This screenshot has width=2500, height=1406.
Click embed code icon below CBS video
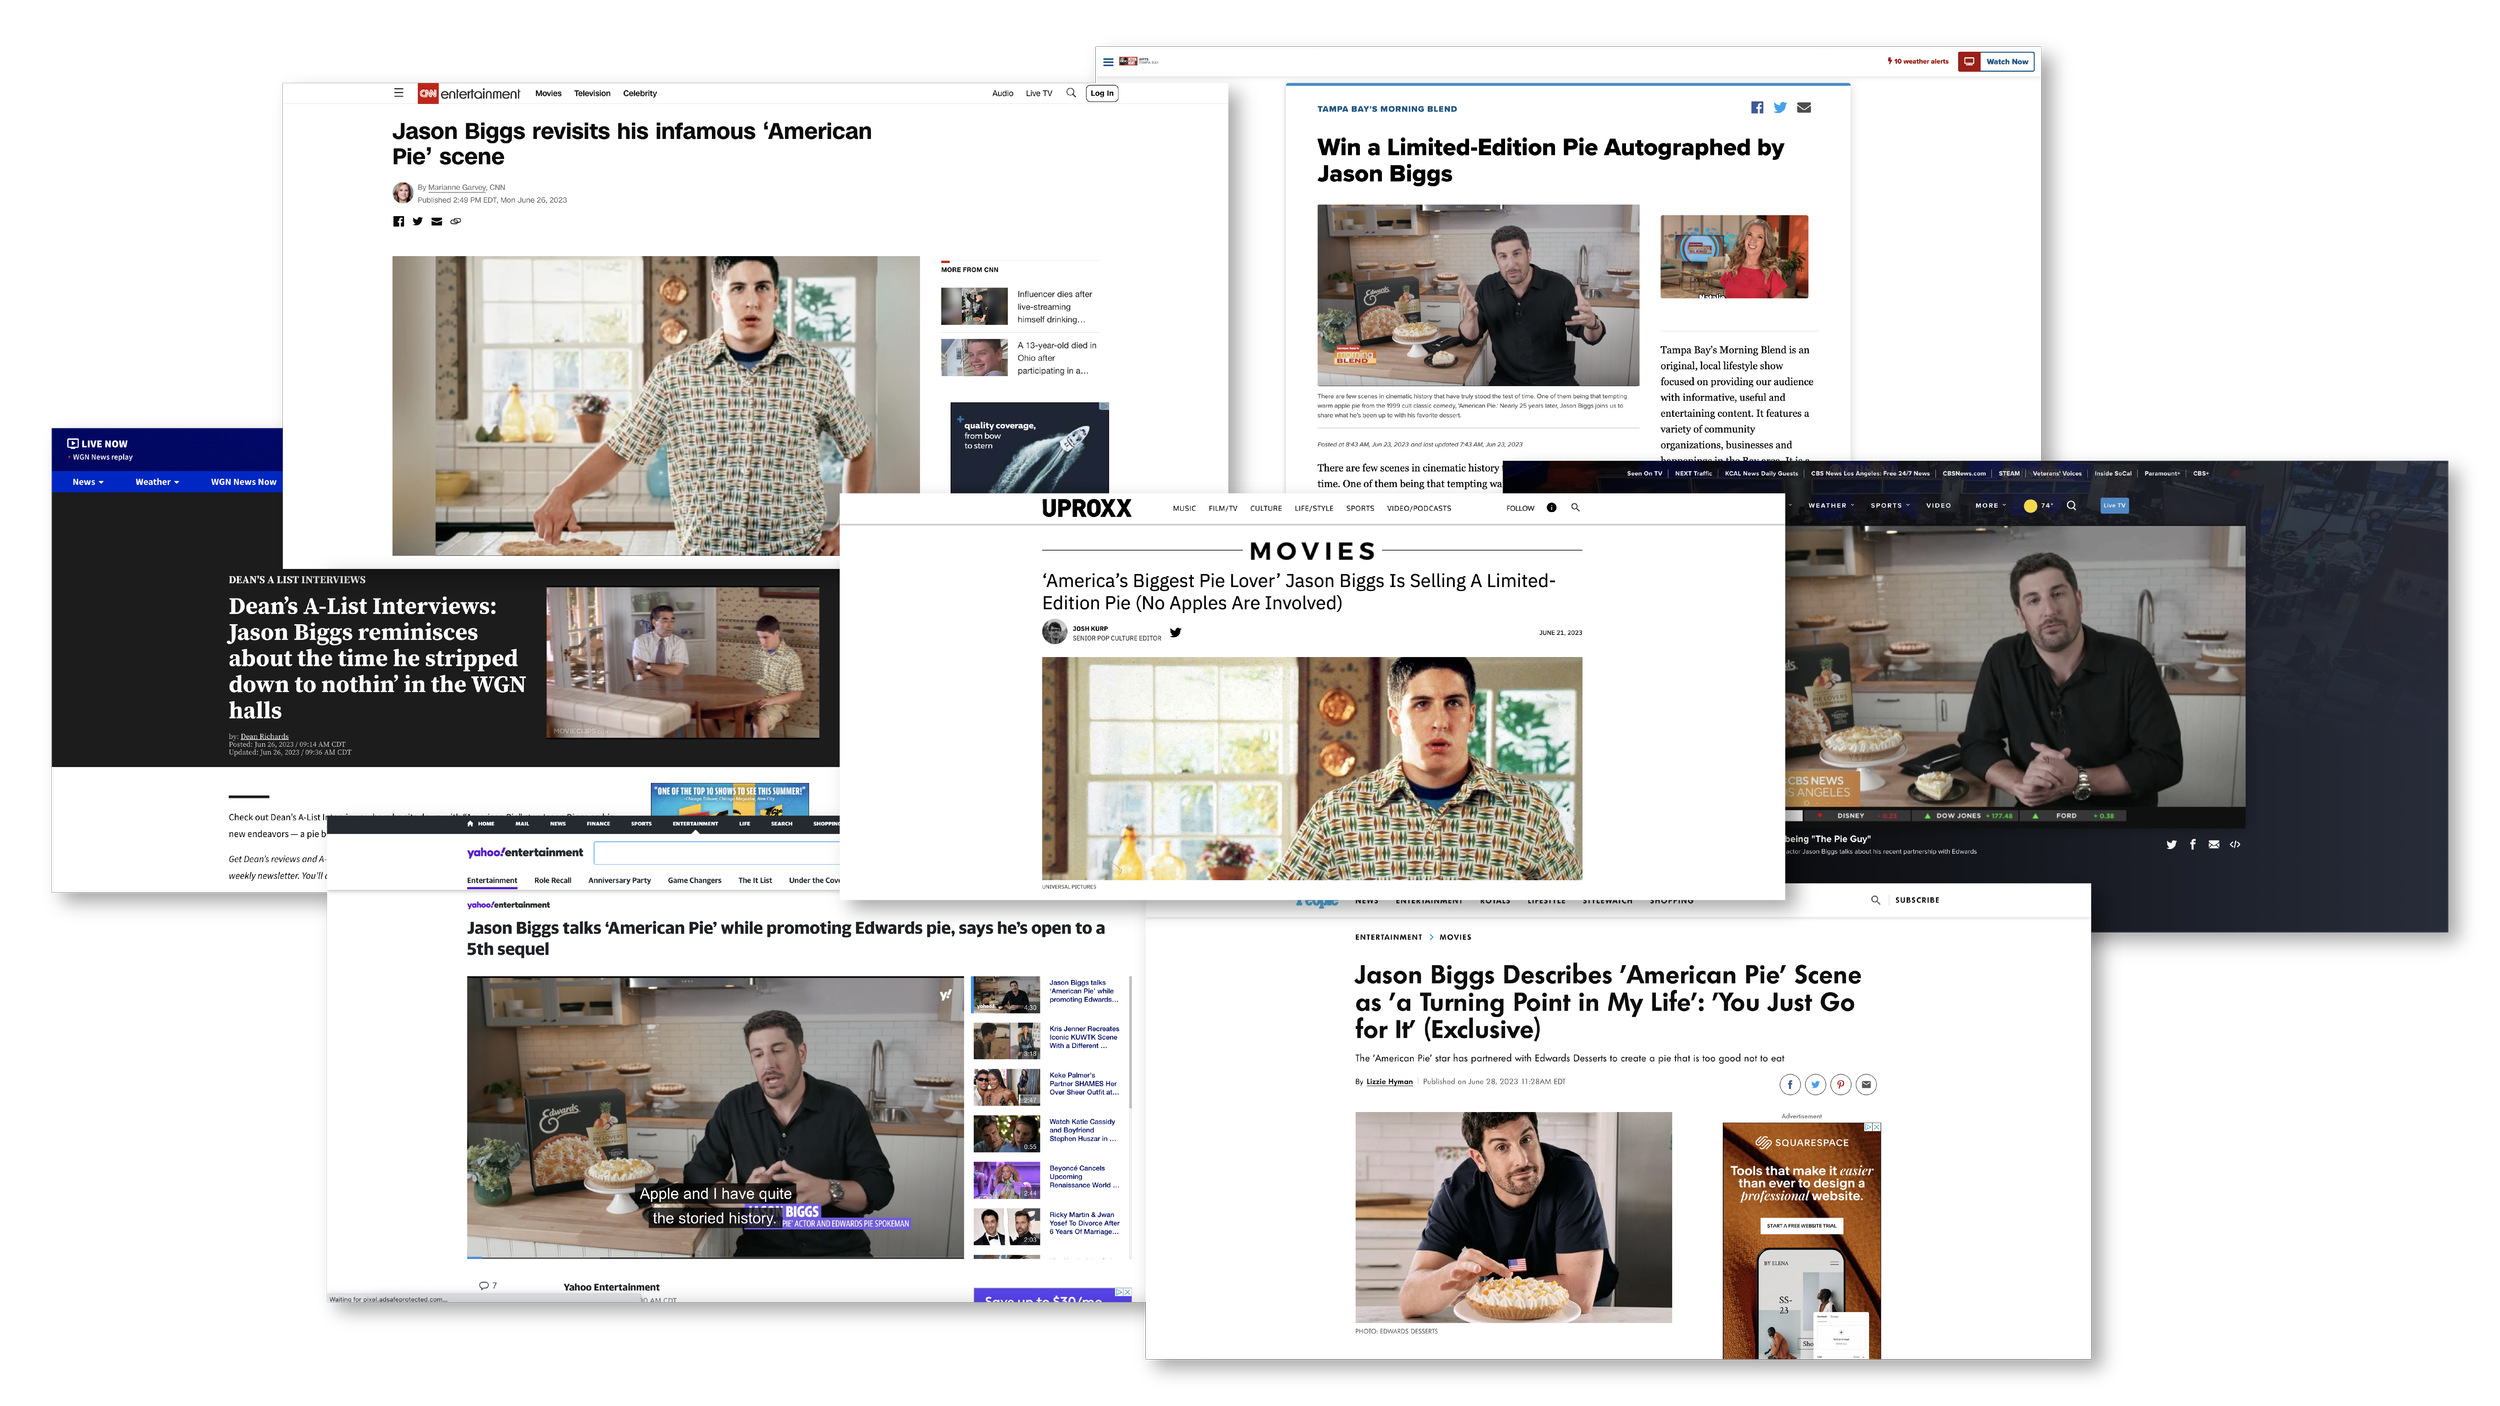point(2235,845)
